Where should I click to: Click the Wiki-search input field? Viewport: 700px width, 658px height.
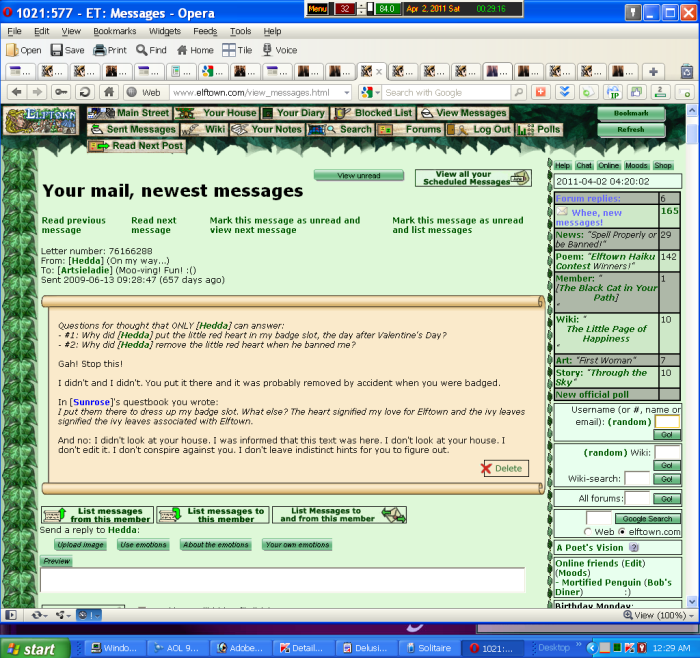637,478
